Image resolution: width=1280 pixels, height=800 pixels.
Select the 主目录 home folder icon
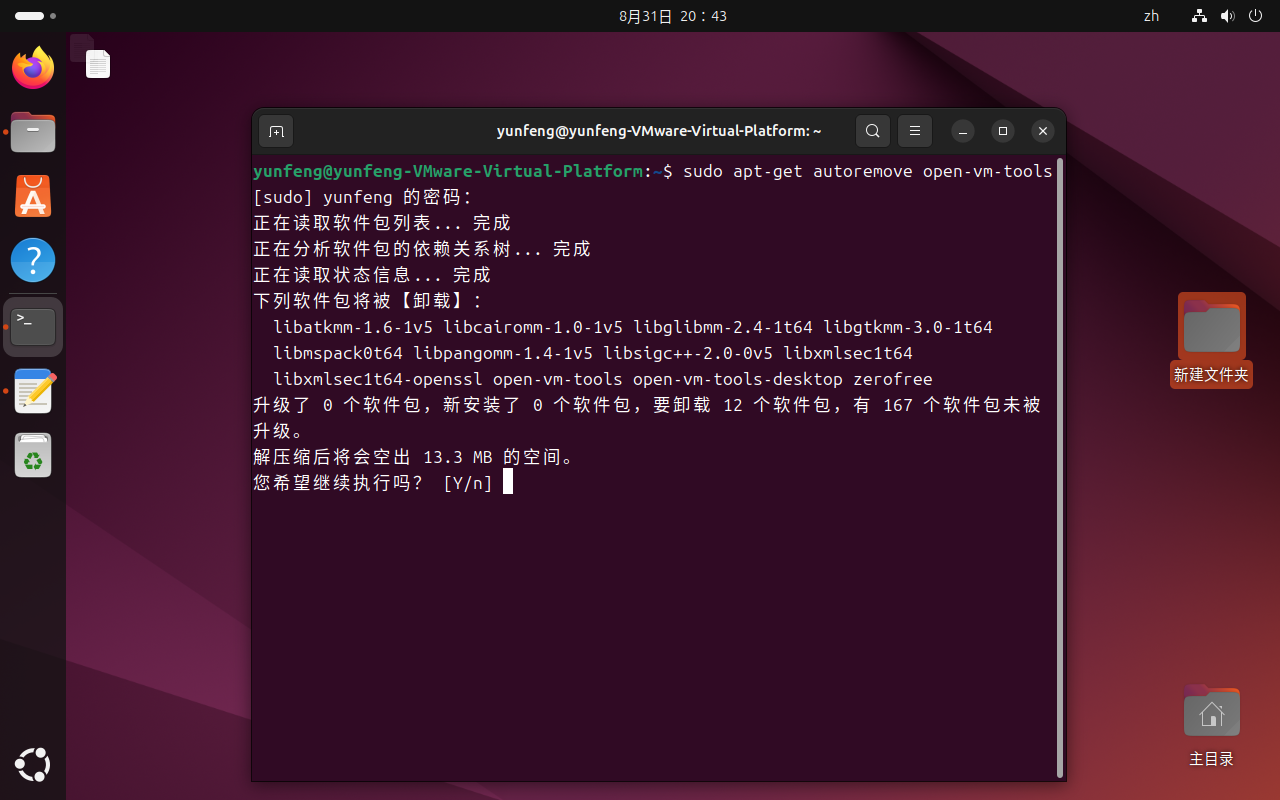coord(1211,725)
